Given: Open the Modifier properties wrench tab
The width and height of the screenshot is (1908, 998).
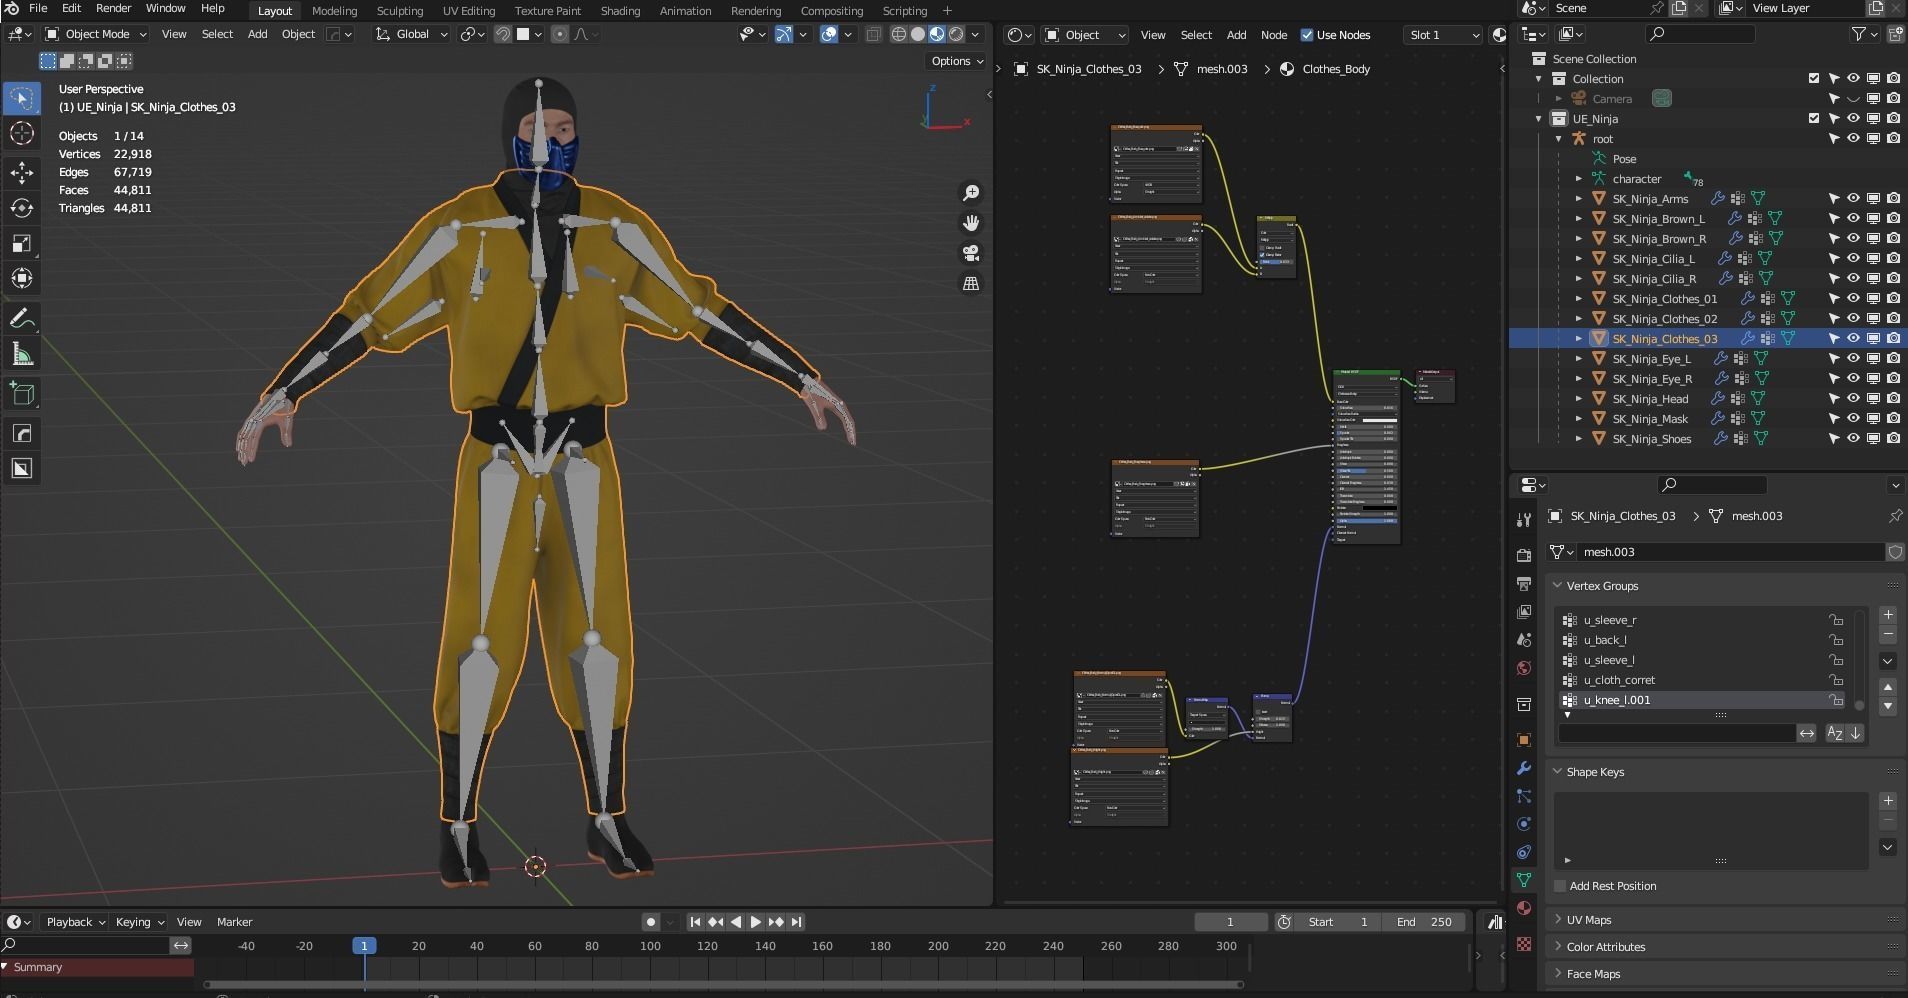Looking at the screenshot, I should pyautogui.click(x=1524, y=768).
